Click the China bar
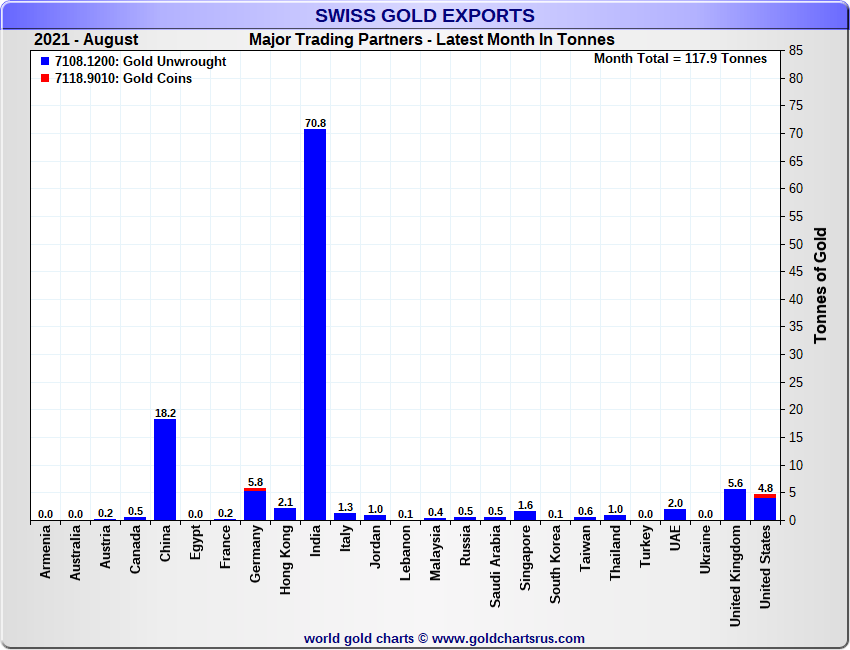Image resolution: width=850 pixels, height=650 pixels. 165,469
